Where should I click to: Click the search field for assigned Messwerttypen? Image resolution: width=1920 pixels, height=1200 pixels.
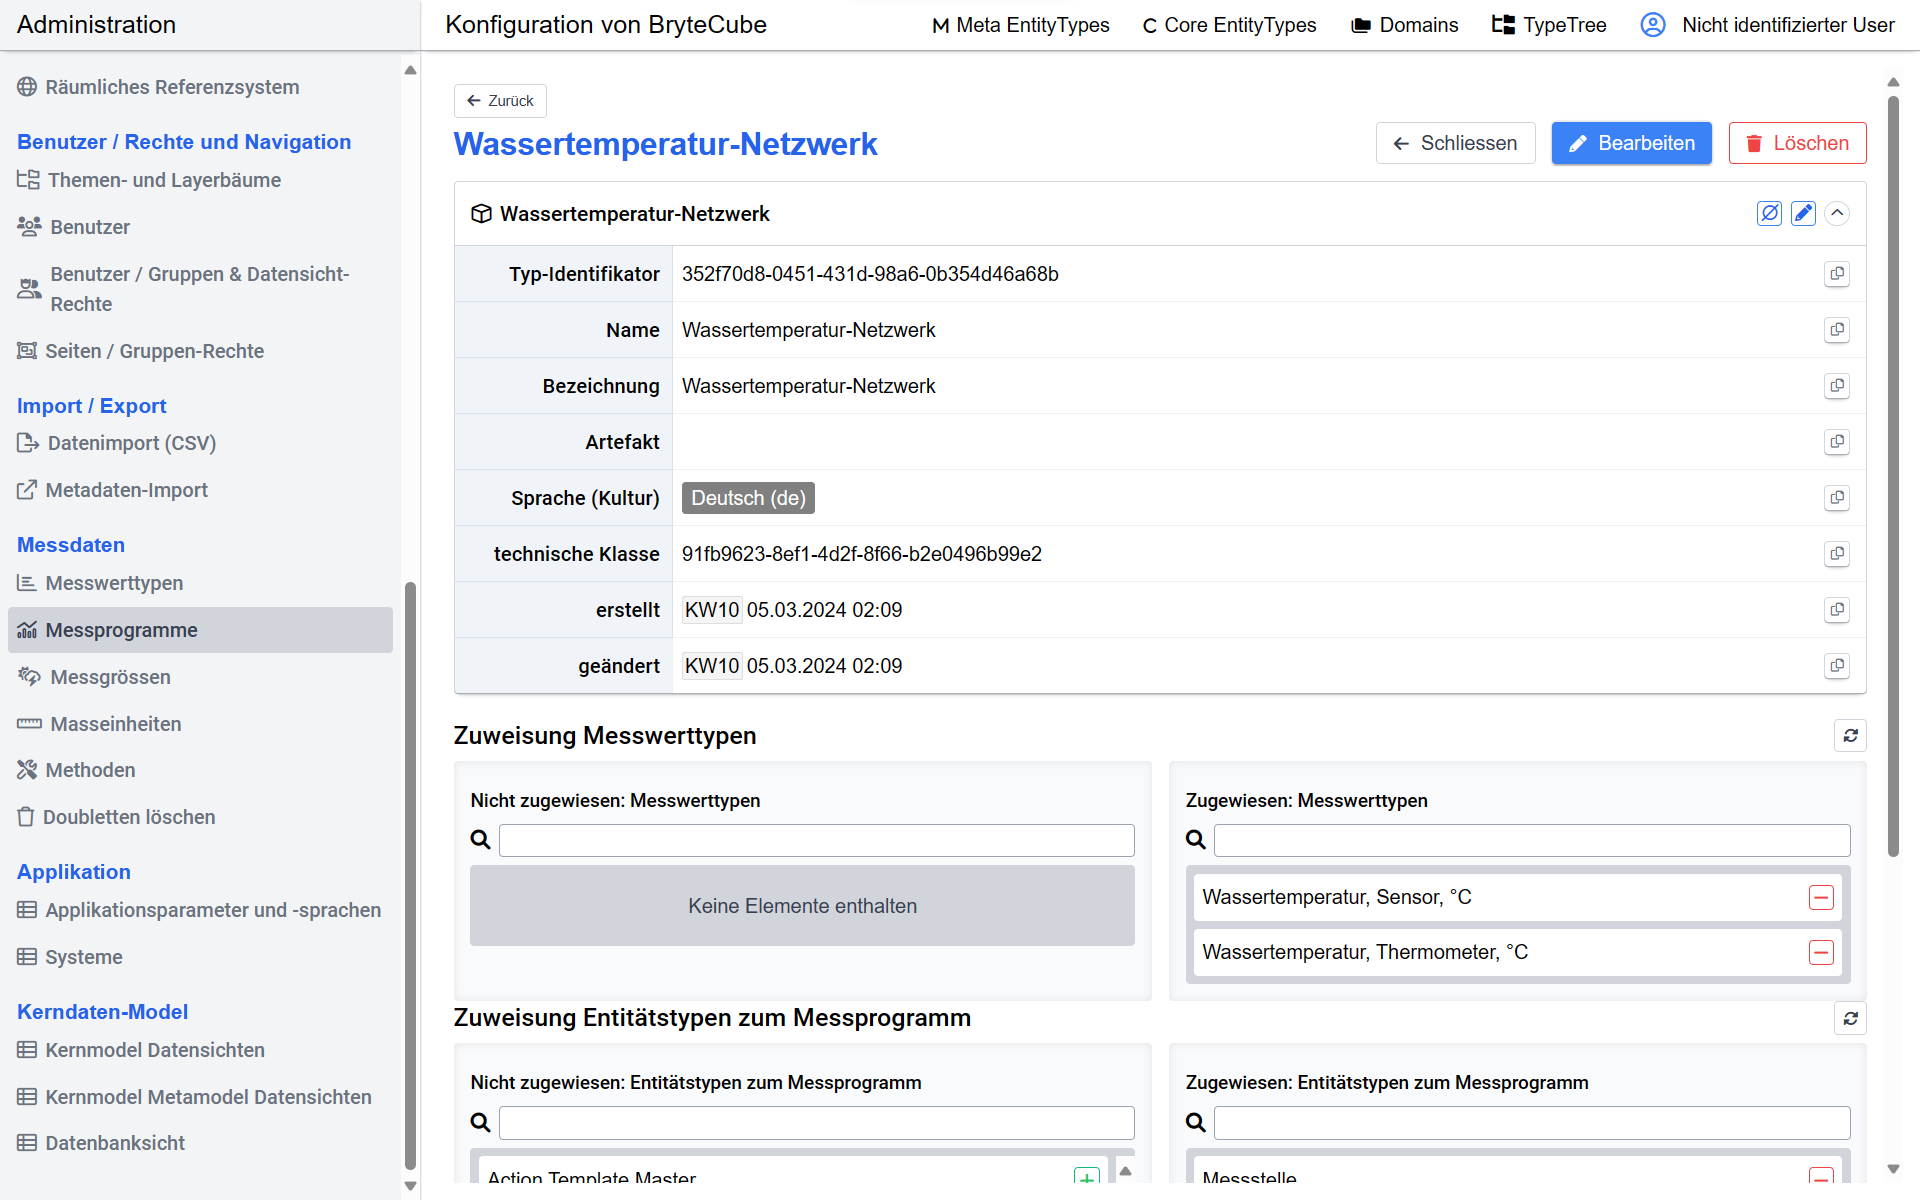[1531, 840]
